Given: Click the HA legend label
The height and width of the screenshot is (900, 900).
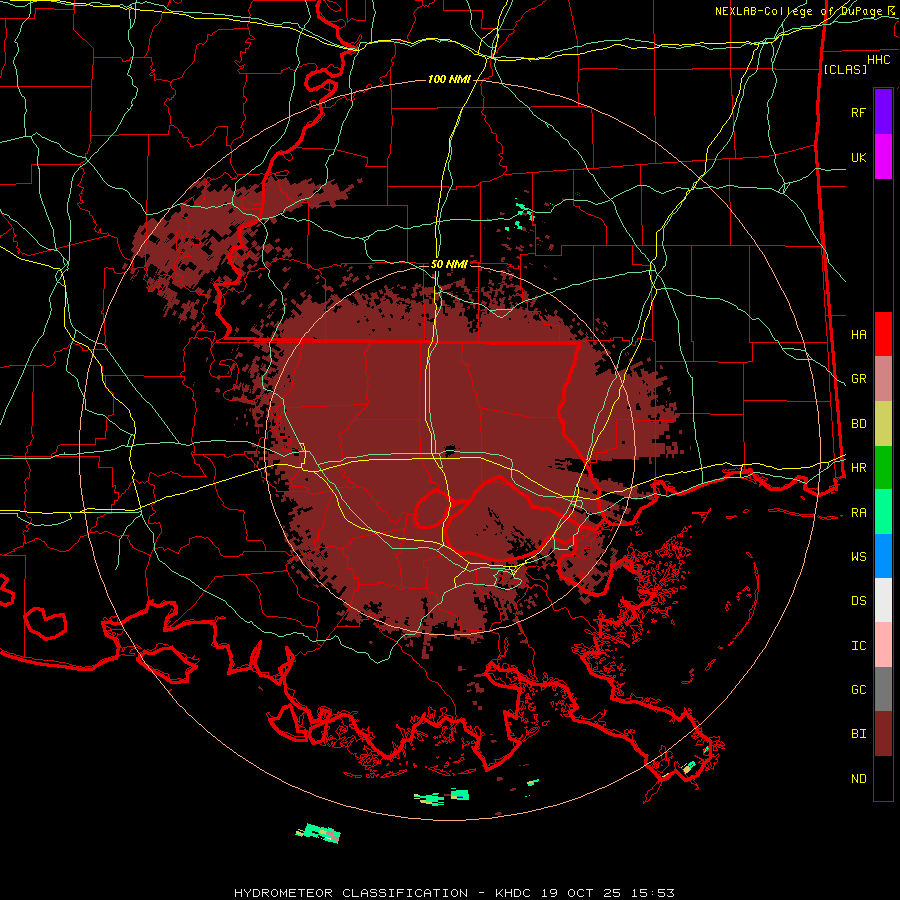Looking at the screenshot, I should [859, 334].
